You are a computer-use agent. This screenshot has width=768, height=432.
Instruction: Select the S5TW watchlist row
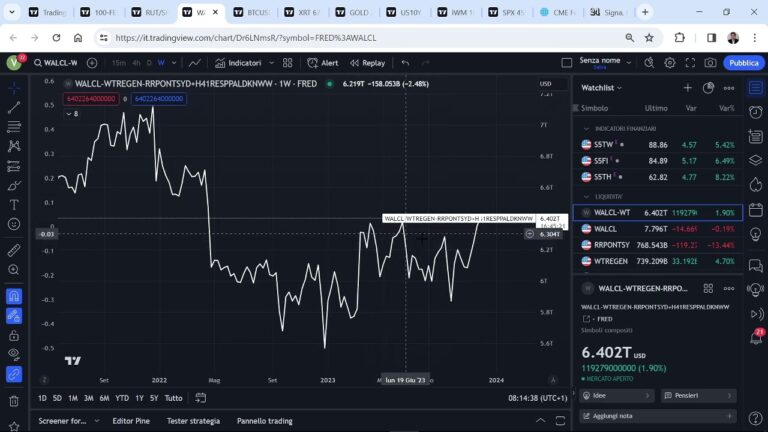[658, 144]
